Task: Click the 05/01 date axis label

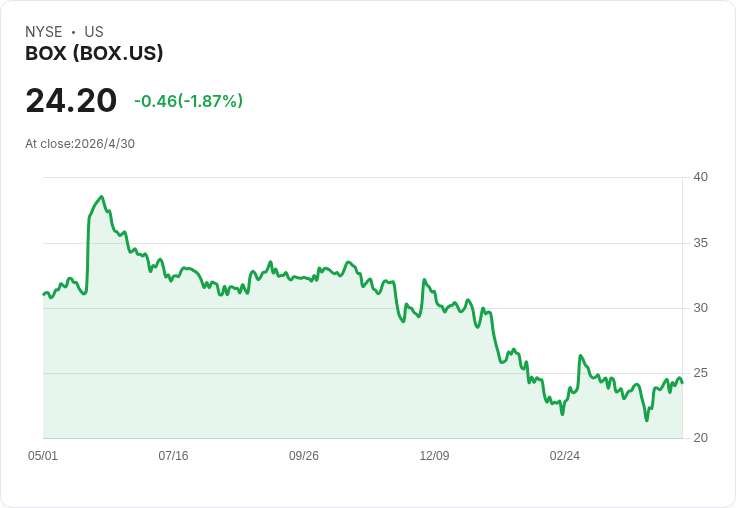Action: [43, 456]
